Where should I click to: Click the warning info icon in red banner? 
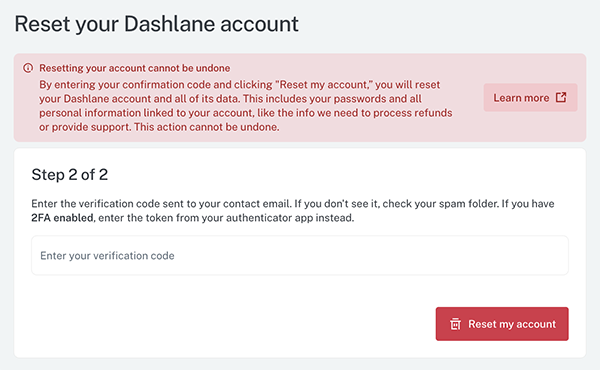click(x=28, y=68)
